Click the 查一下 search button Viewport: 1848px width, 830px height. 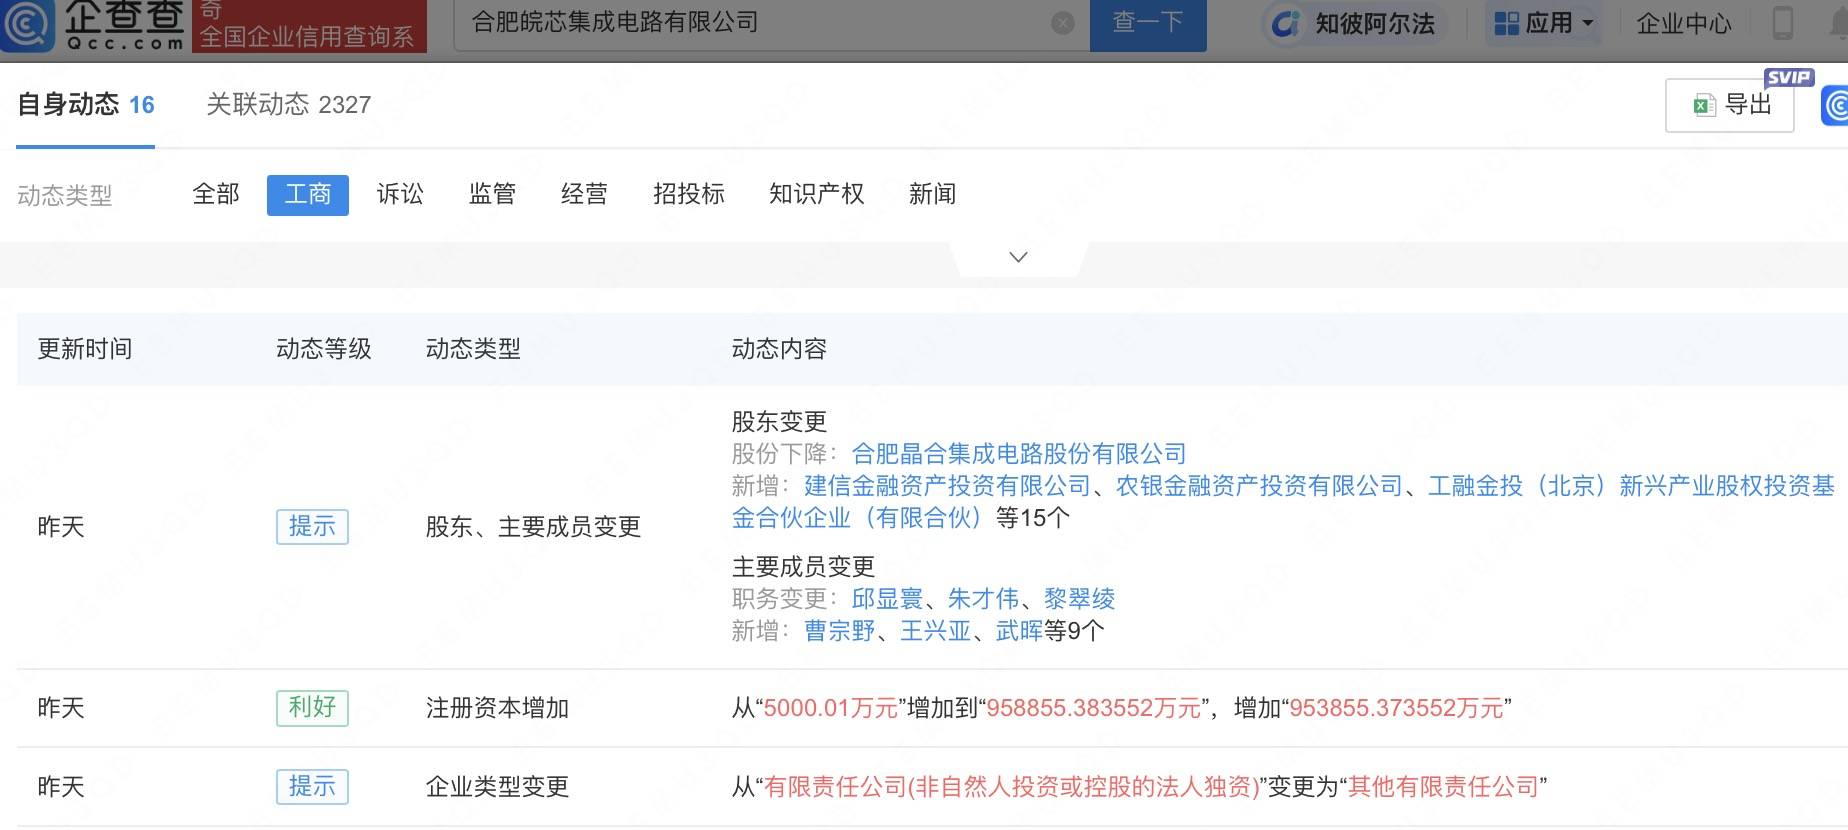[1148, 24]
